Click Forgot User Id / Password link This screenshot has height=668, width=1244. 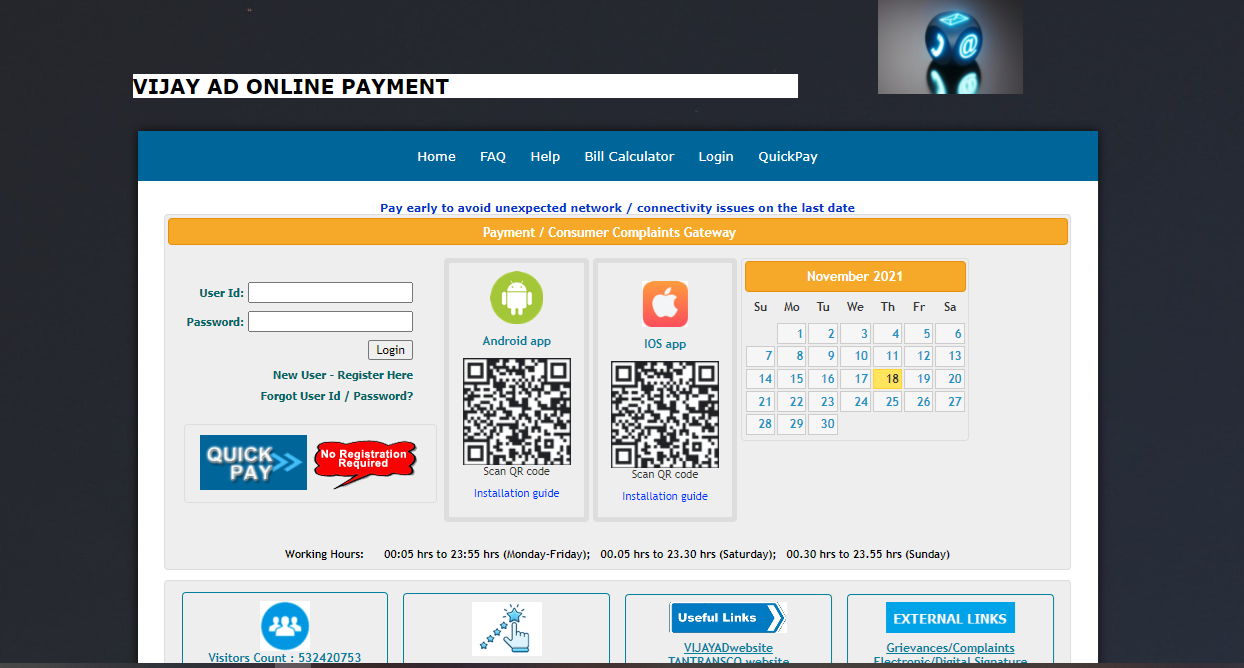[x=337, y=396]
